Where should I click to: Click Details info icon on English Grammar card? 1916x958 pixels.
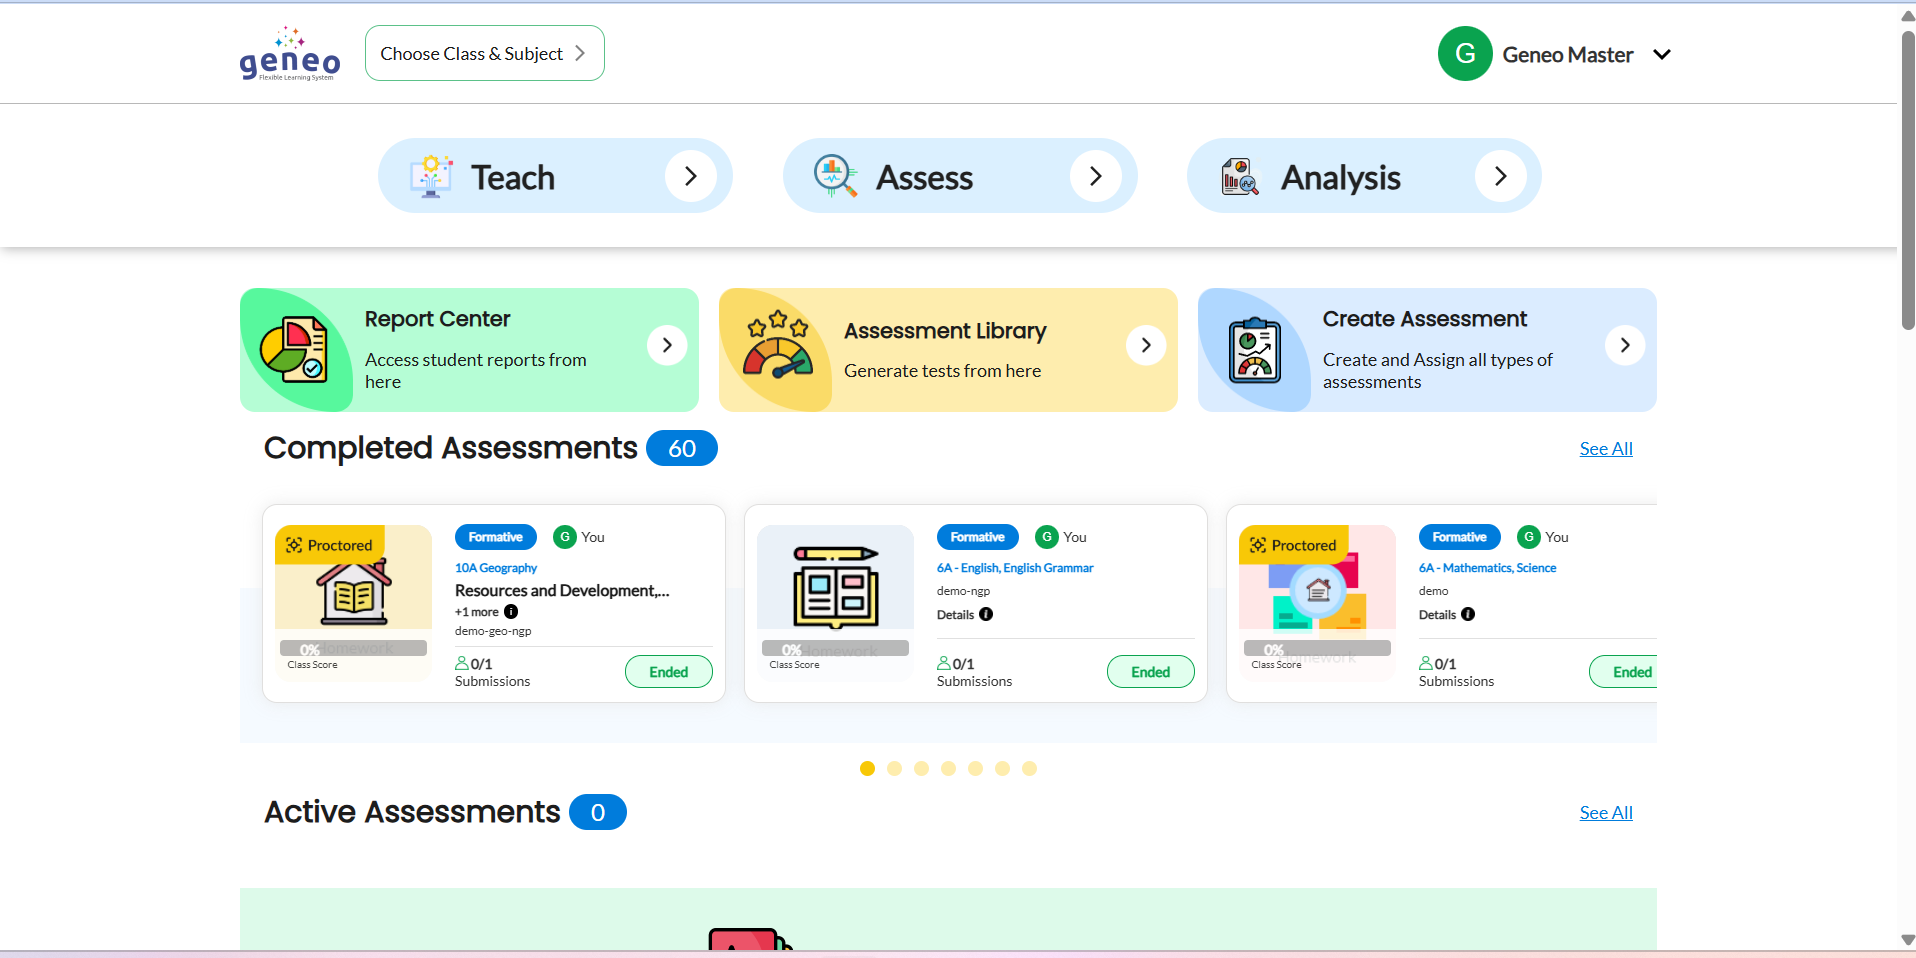point(986,615)
